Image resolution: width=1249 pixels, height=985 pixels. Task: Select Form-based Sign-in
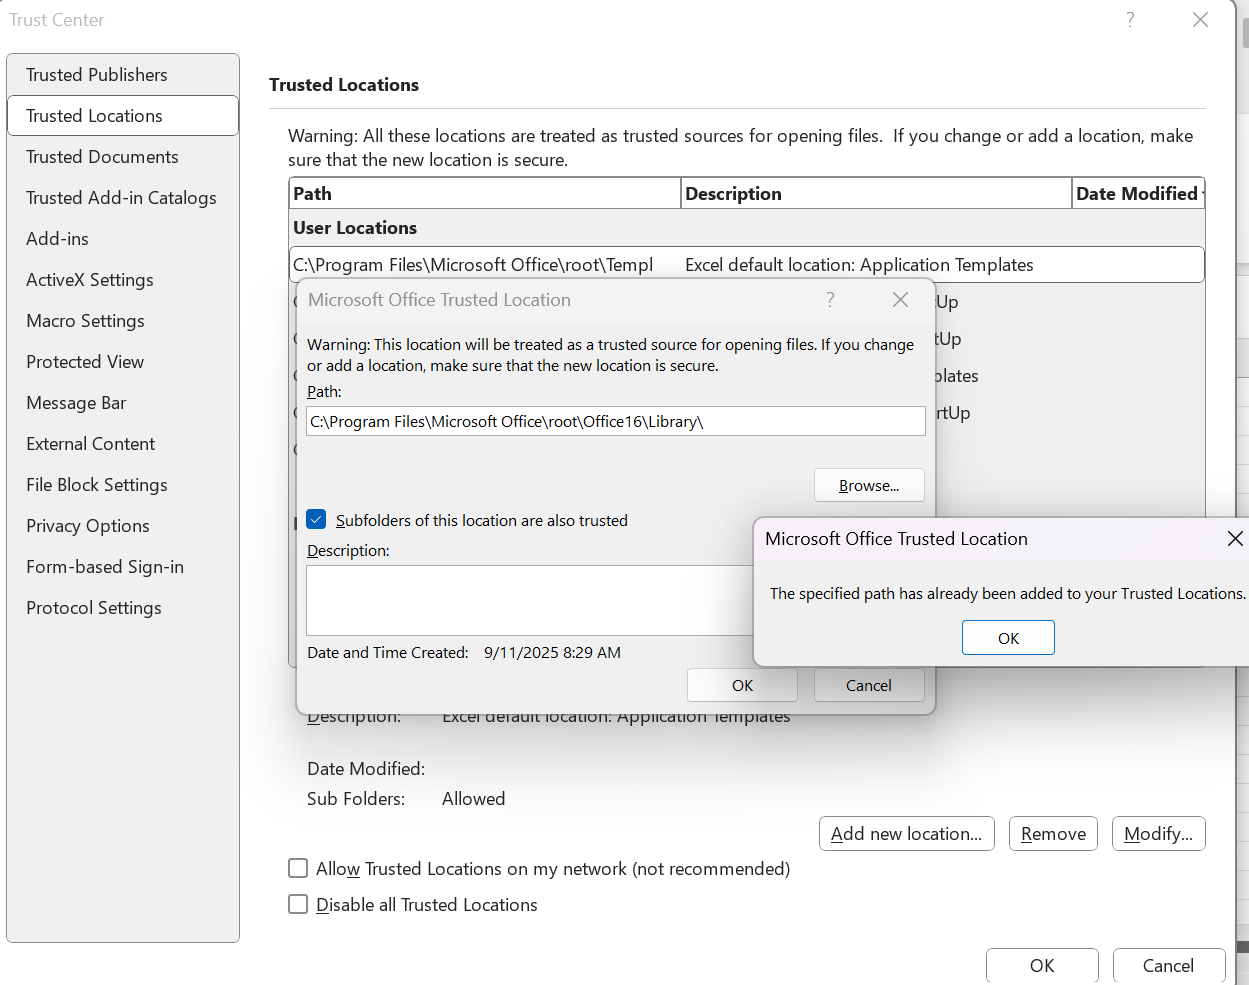coord(122,567)
